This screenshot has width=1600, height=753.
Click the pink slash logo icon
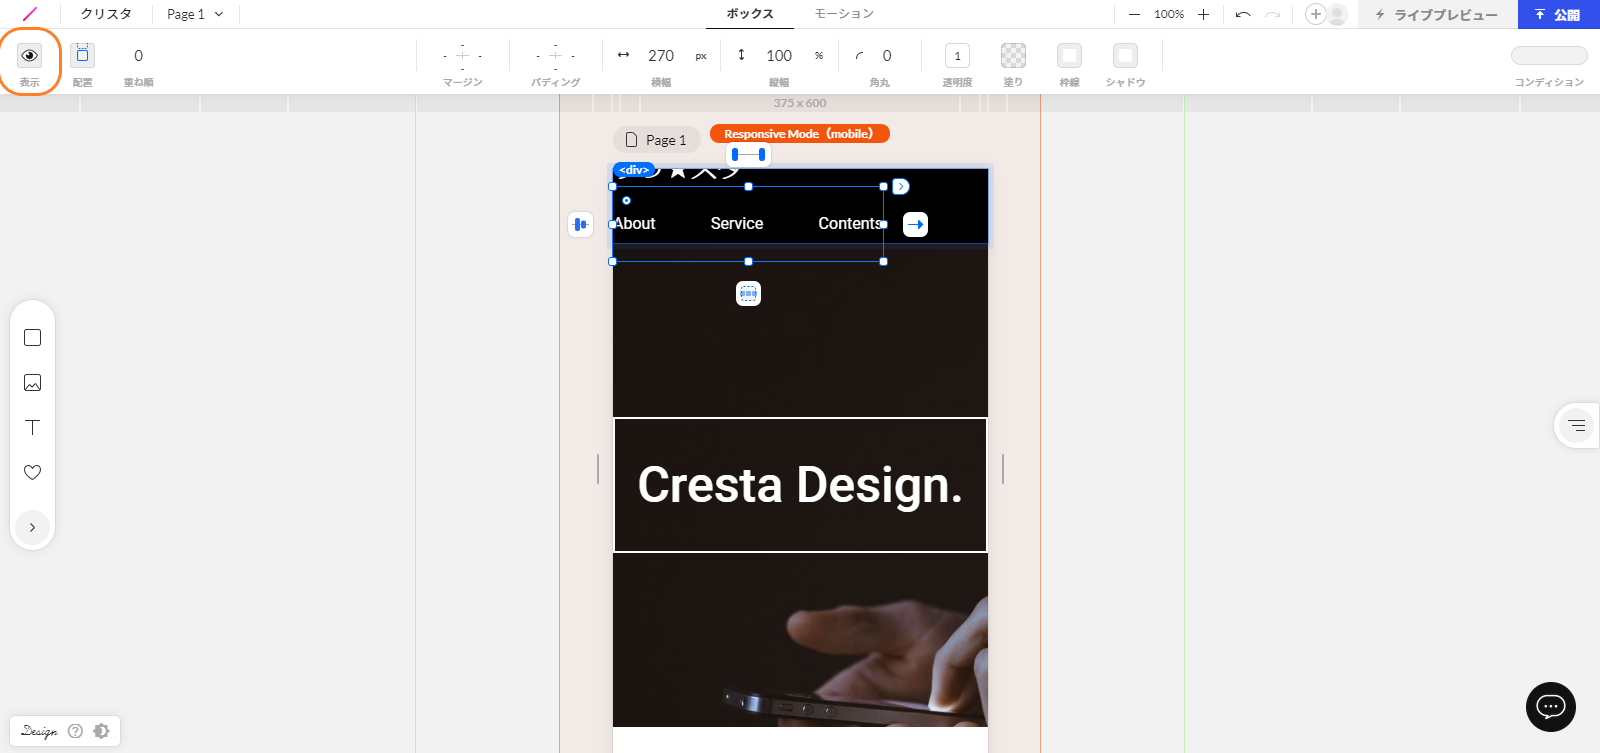pyautogui.click(x=29, y=14)
